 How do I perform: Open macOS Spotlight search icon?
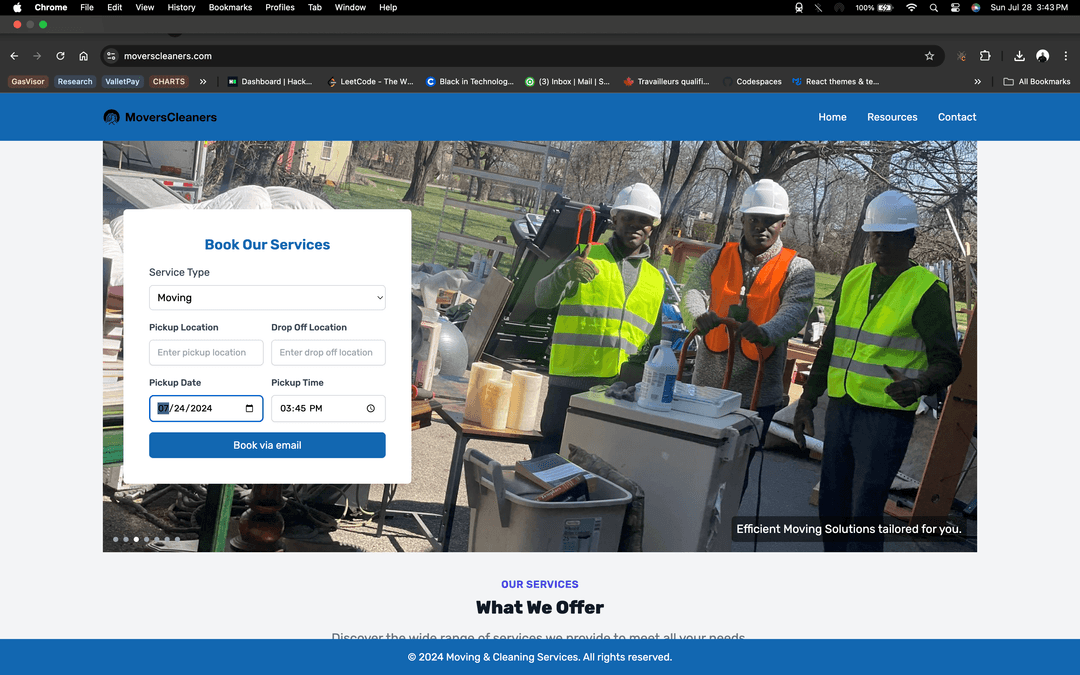click(934, 7)
